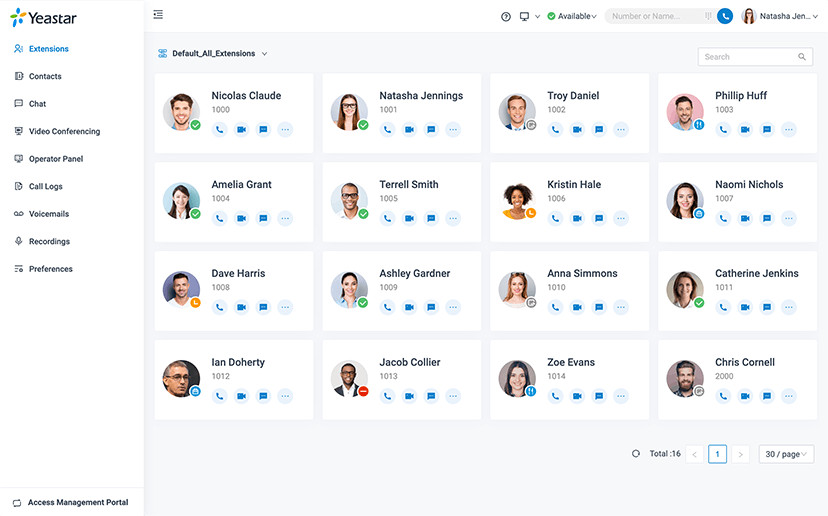828x516 pixels.
Task: Open more options for Phillip Huff
Action: (x=789, y=129)
